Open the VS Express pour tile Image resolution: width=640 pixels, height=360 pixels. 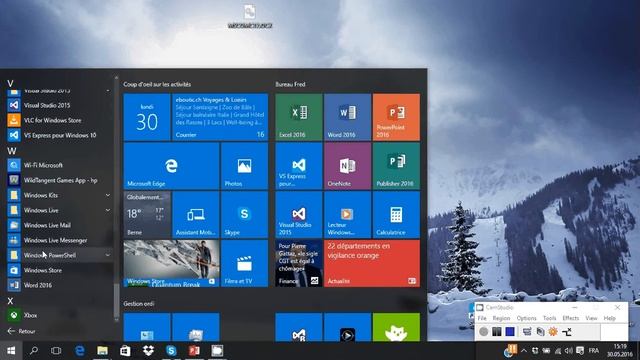[299, 166]
